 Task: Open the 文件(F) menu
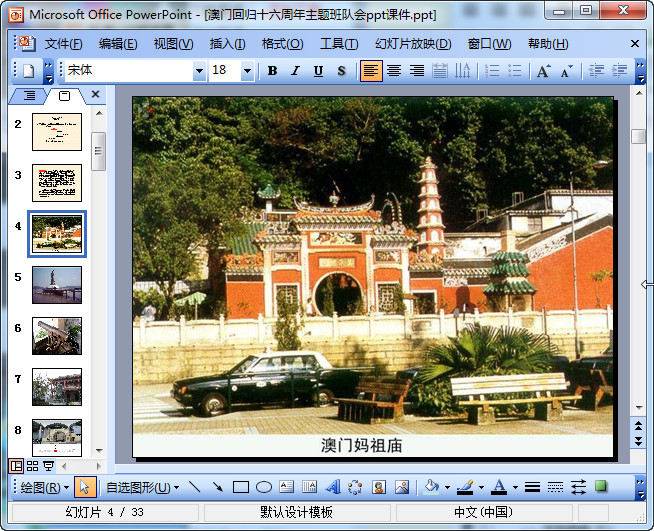pos(63,44)
